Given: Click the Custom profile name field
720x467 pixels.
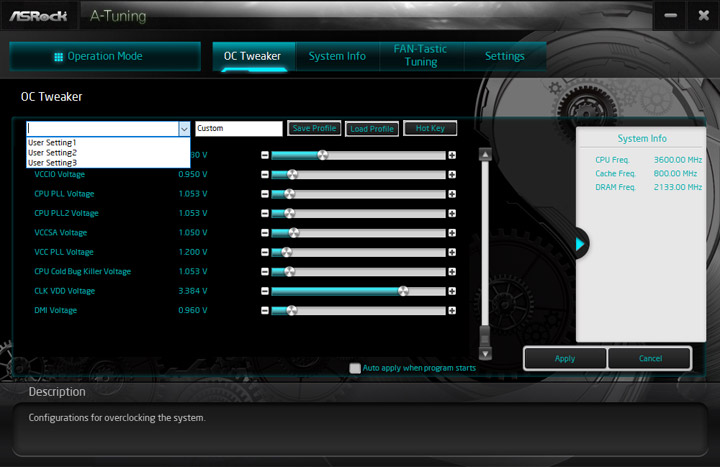Looking at the screenshot, I should [x=239, y=129].
